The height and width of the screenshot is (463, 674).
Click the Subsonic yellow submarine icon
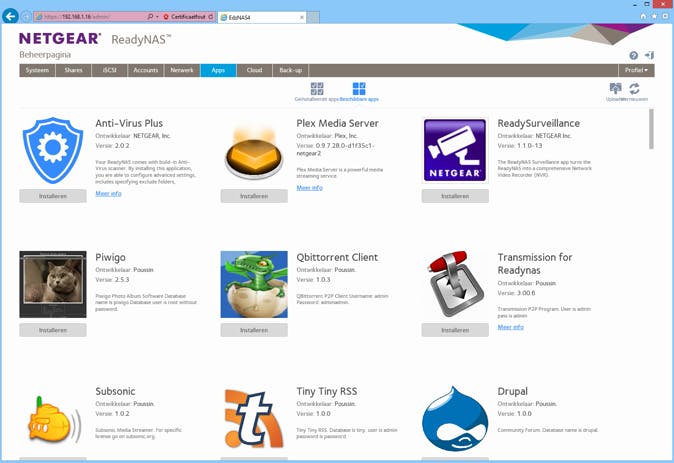pyautogui.click(x=54, y=419)
